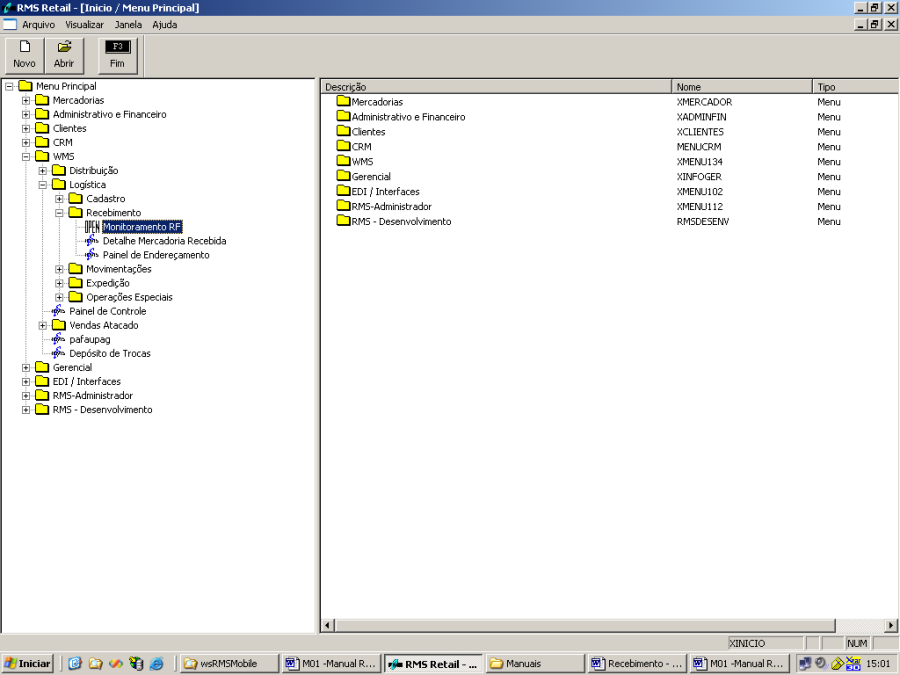Click Depósito de Trocas program icon
Viewport: 900px width, 675px height.
tap(59, 354)
